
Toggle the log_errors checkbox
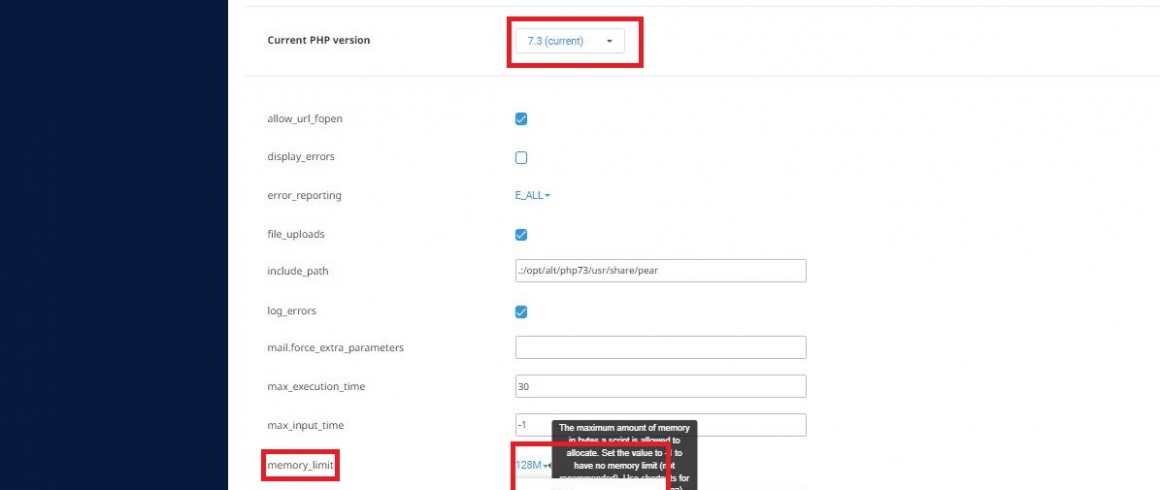tap(521, 312)
